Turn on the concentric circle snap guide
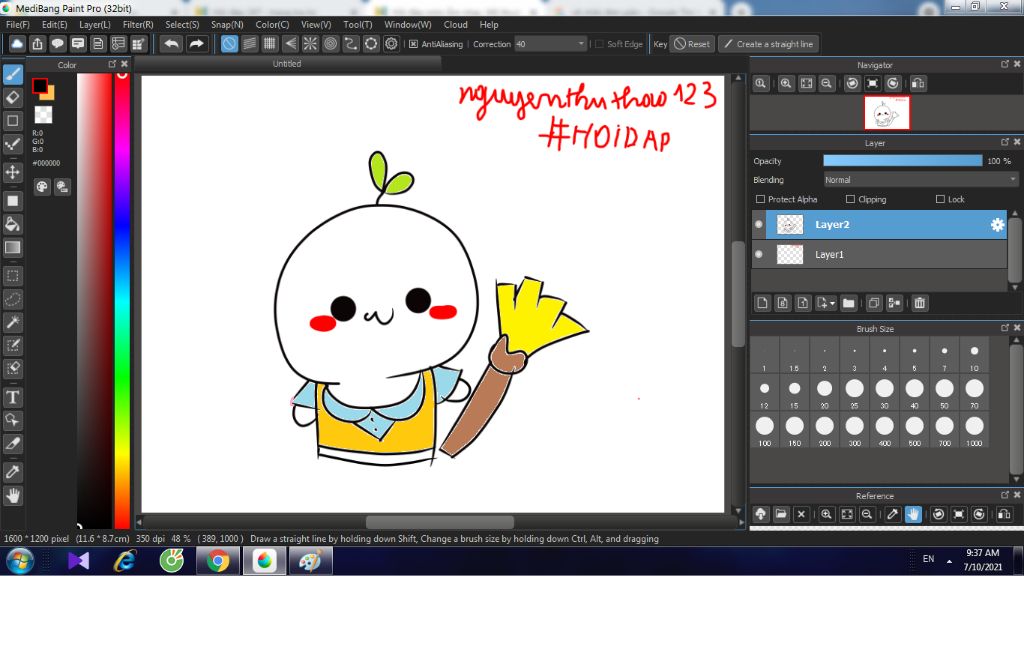 (x=330, y=44)
